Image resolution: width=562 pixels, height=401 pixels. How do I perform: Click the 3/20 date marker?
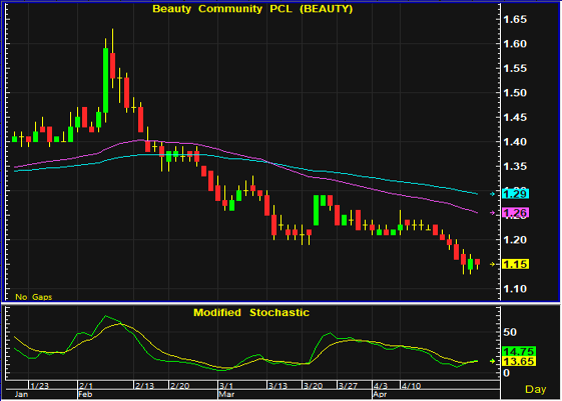pyautogui.click(x=313, y=386)
